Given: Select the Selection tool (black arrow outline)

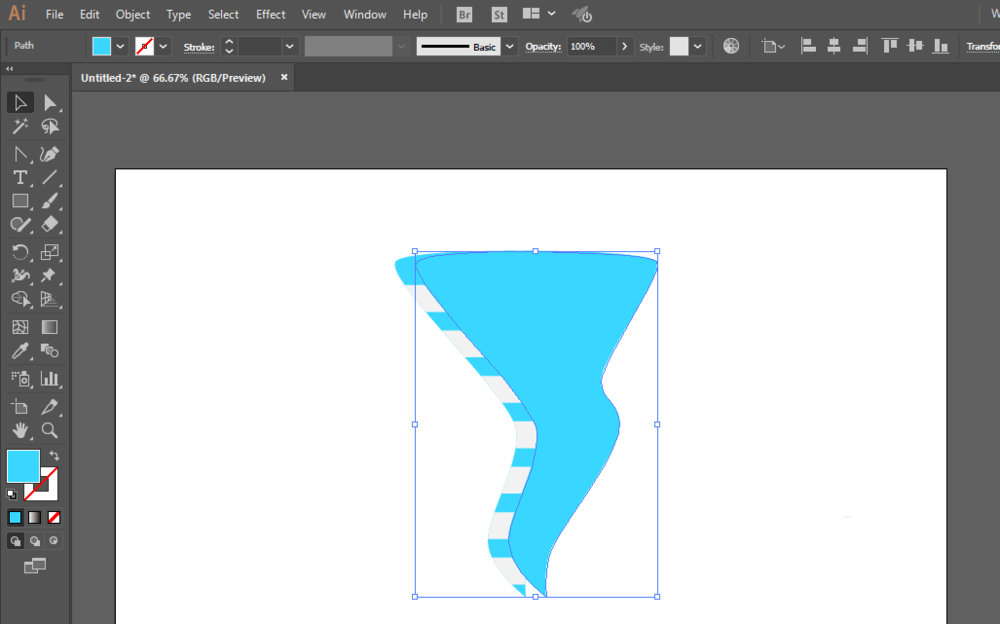Looking at the screenshot, I should click(20, 103).
